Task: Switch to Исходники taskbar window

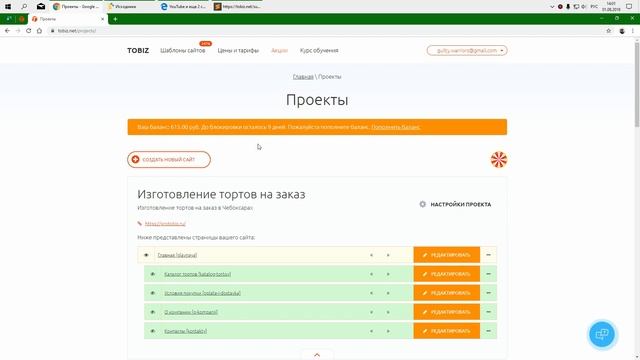Action: (x=130, y=7)
